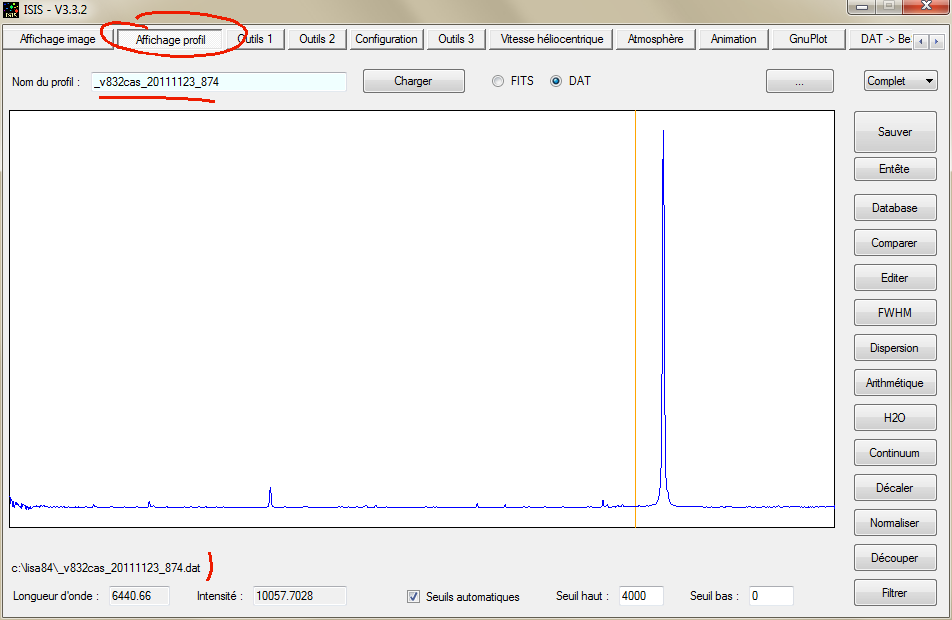Edit the Seuil haut value field
This screenshot has width=952, height=620.
point(648,596)
